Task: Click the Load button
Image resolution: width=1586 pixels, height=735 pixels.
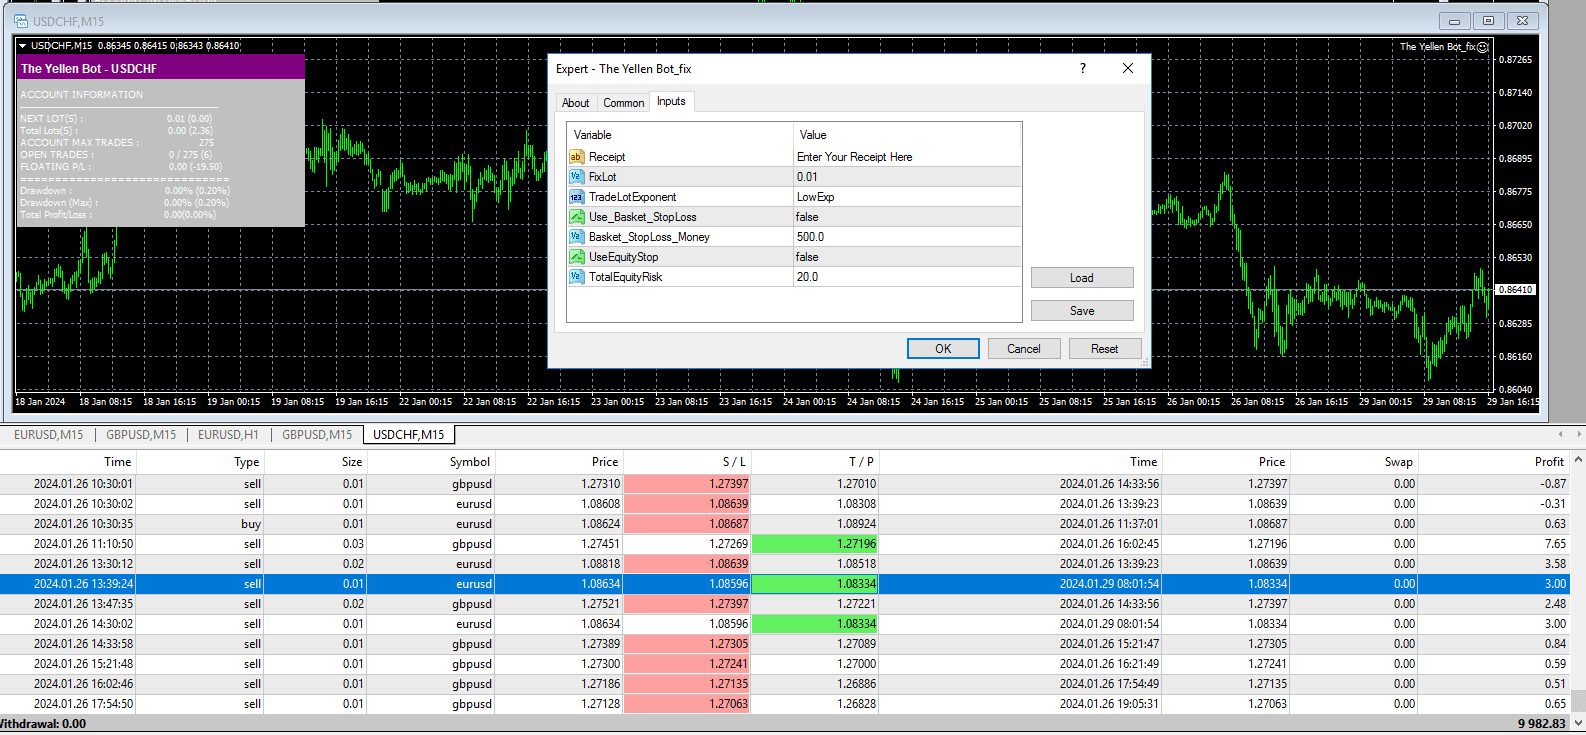Action: (1082, 278)
